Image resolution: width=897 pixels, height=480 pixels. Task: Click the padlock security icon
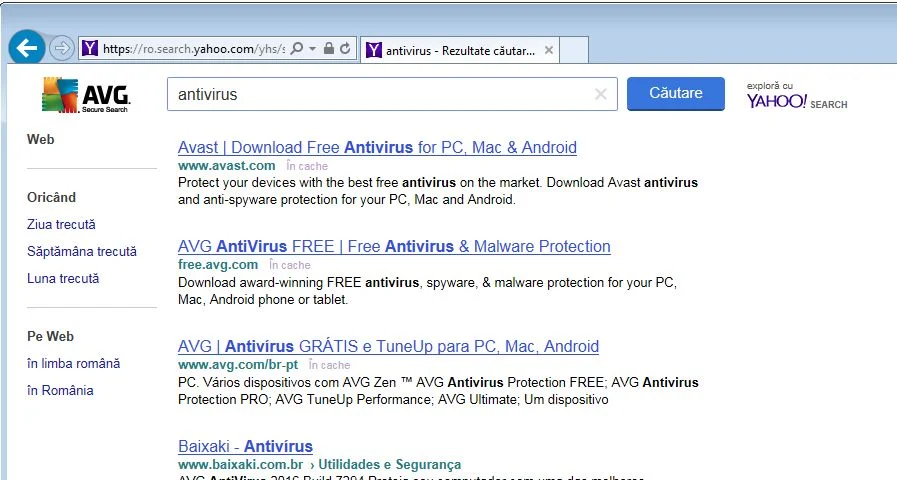(x=328, y=48)
